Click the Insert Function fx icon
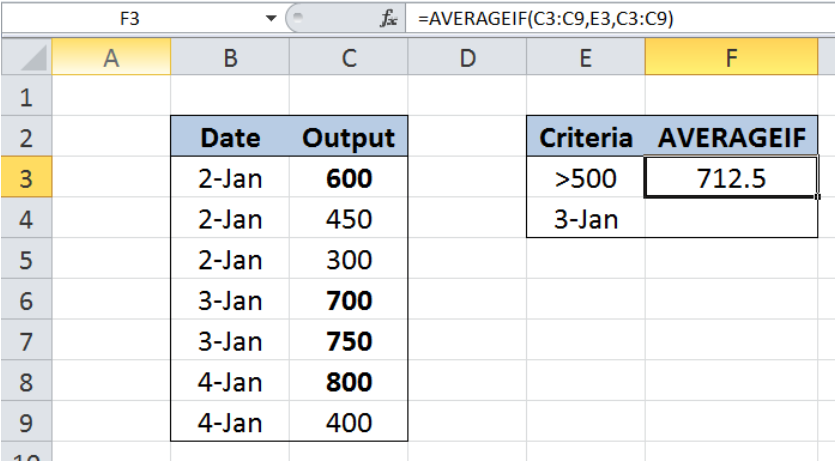The height and width of the screenshot is (461, 835). point(389,18)
